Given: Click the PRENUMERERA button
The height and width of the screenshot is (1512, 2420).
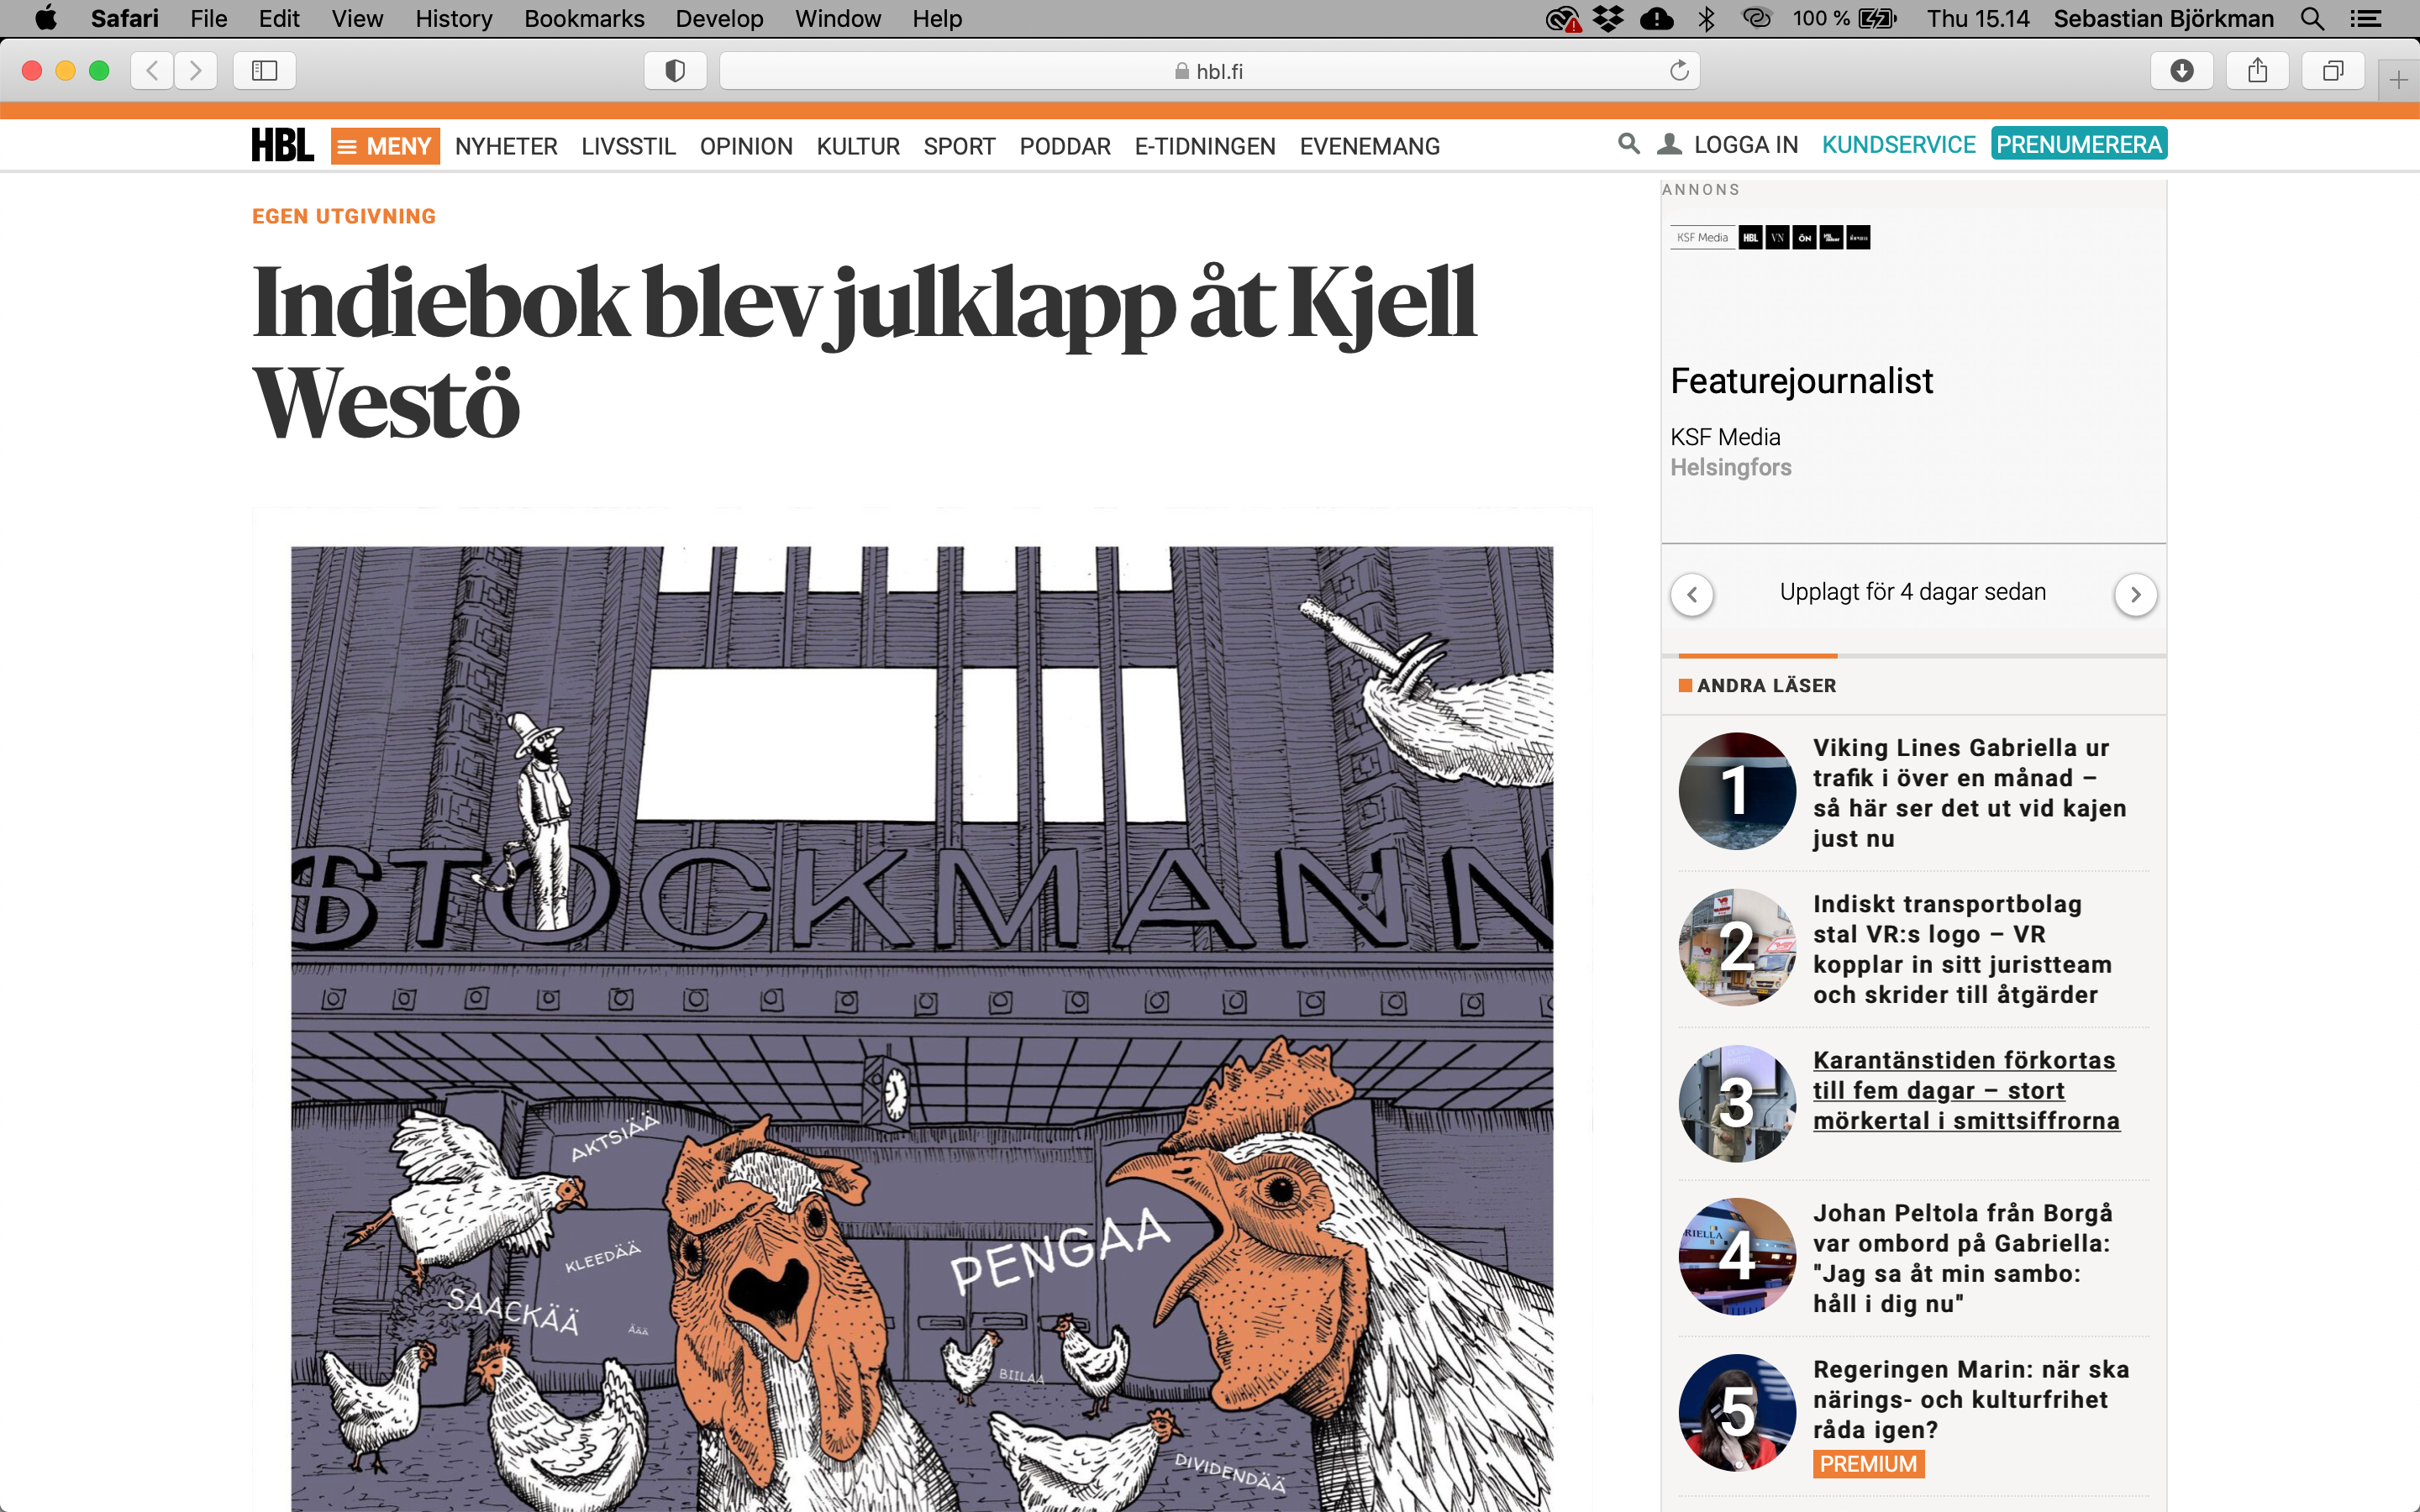Looking at the screenshot, I should pyautogui.click(x=2079, y=144).
